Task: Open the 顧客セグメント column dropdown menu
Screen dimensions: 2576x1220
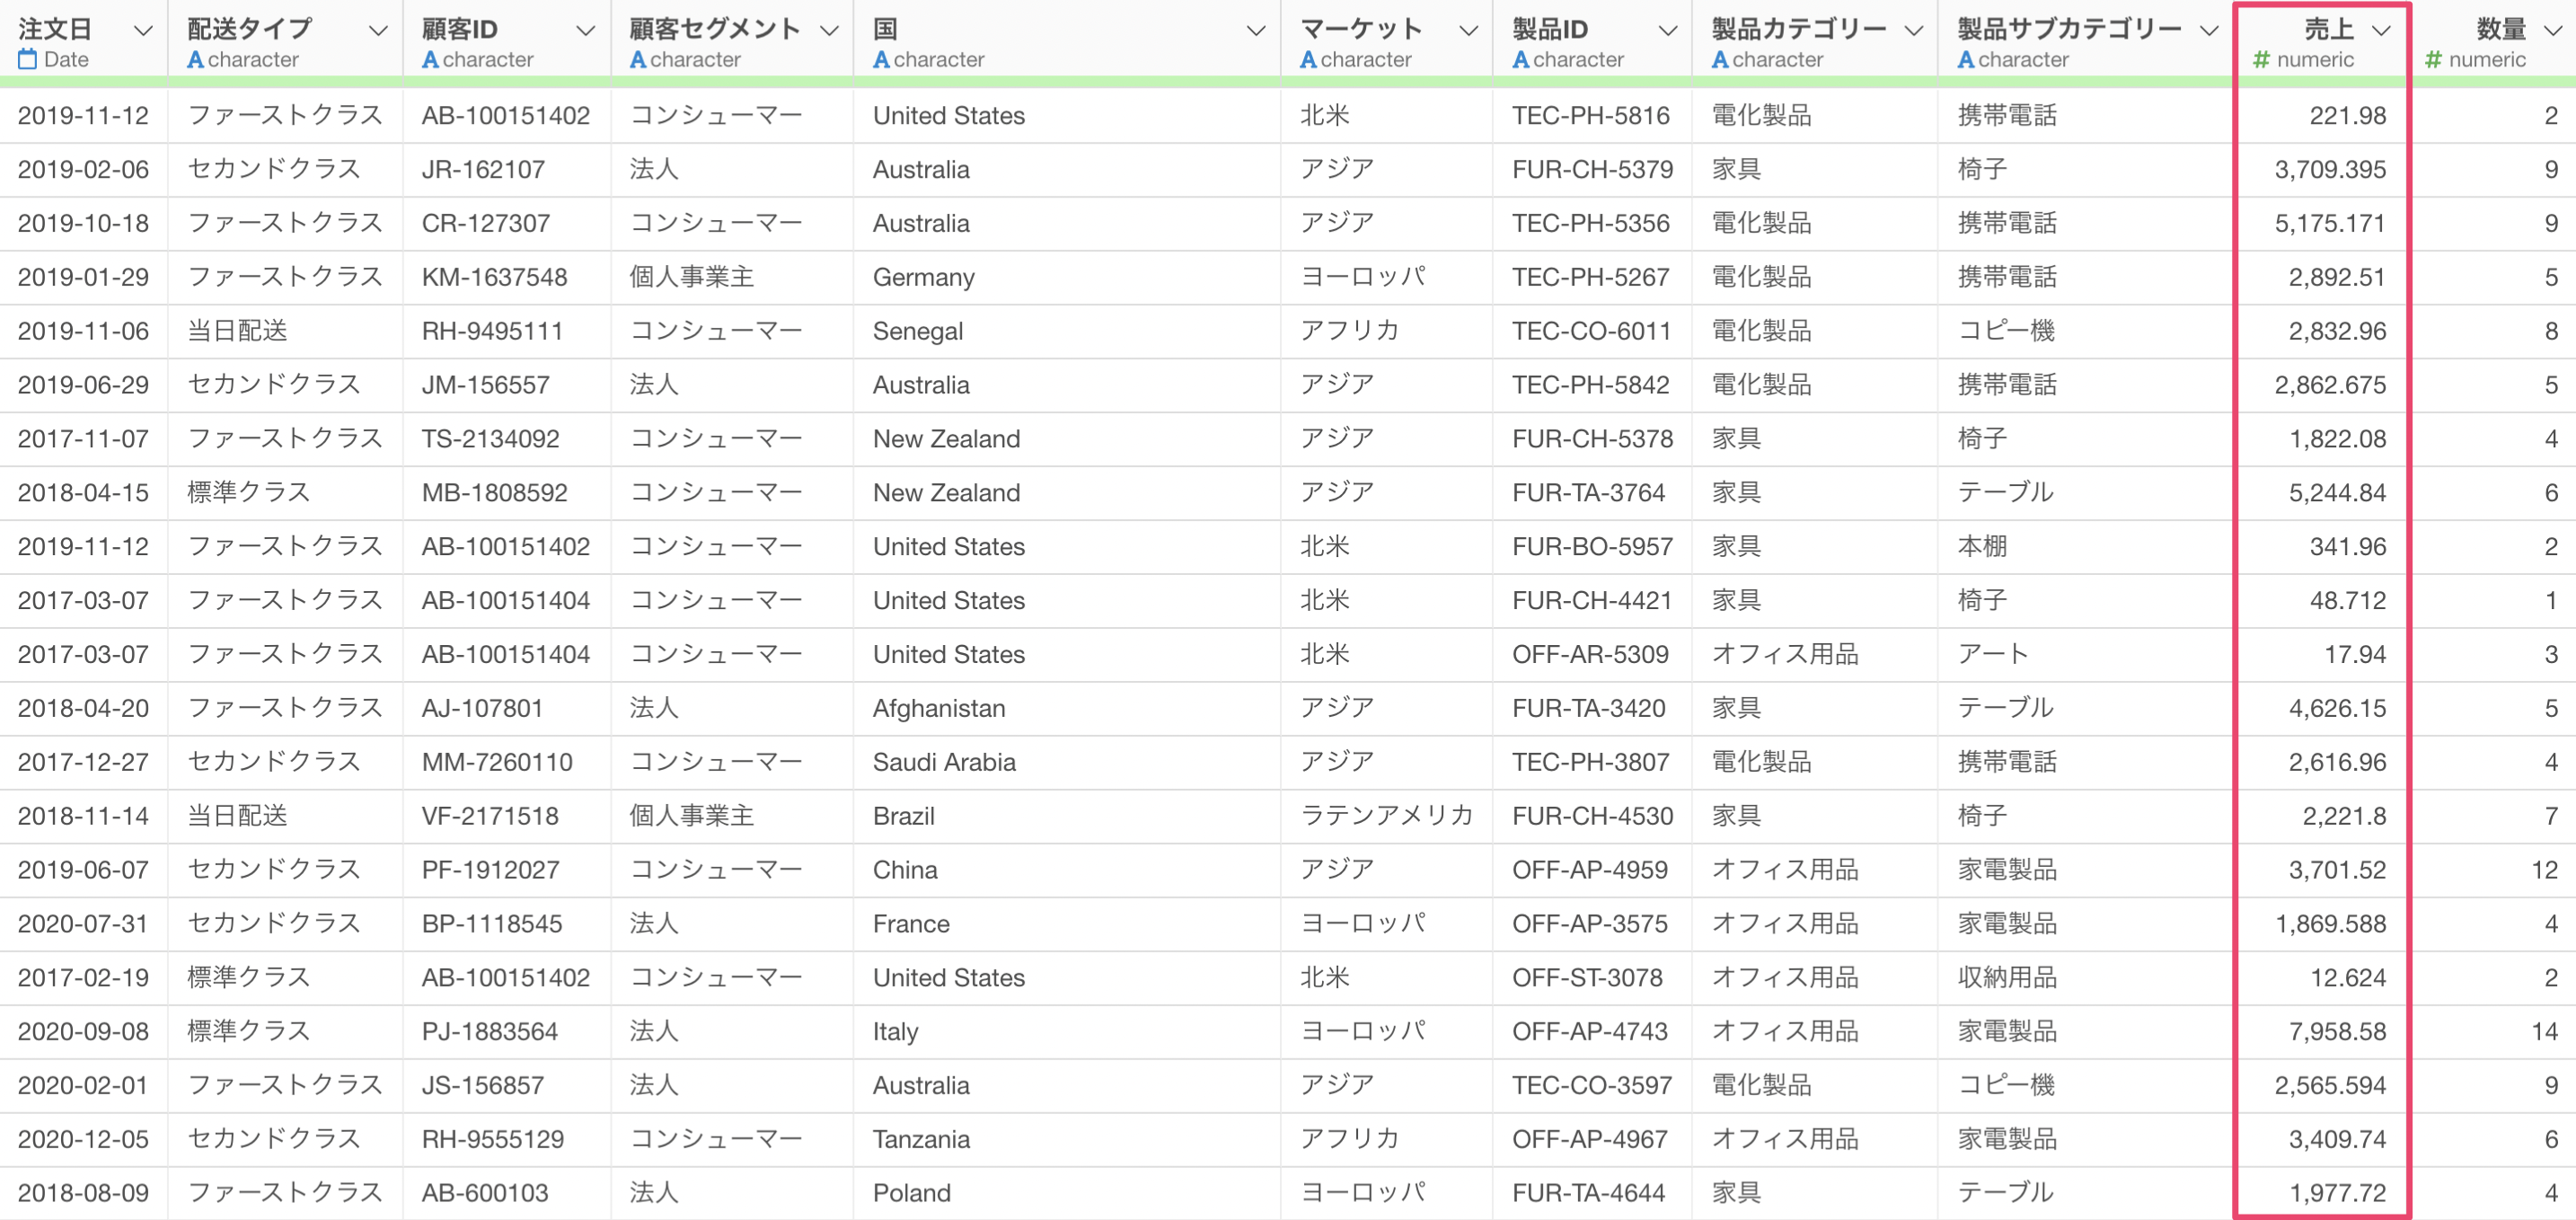Action: [829, 31]
